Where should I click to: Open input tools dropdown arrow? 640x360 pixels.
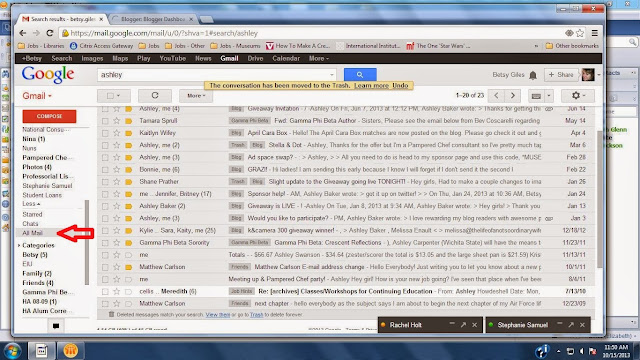click(549, 96)
